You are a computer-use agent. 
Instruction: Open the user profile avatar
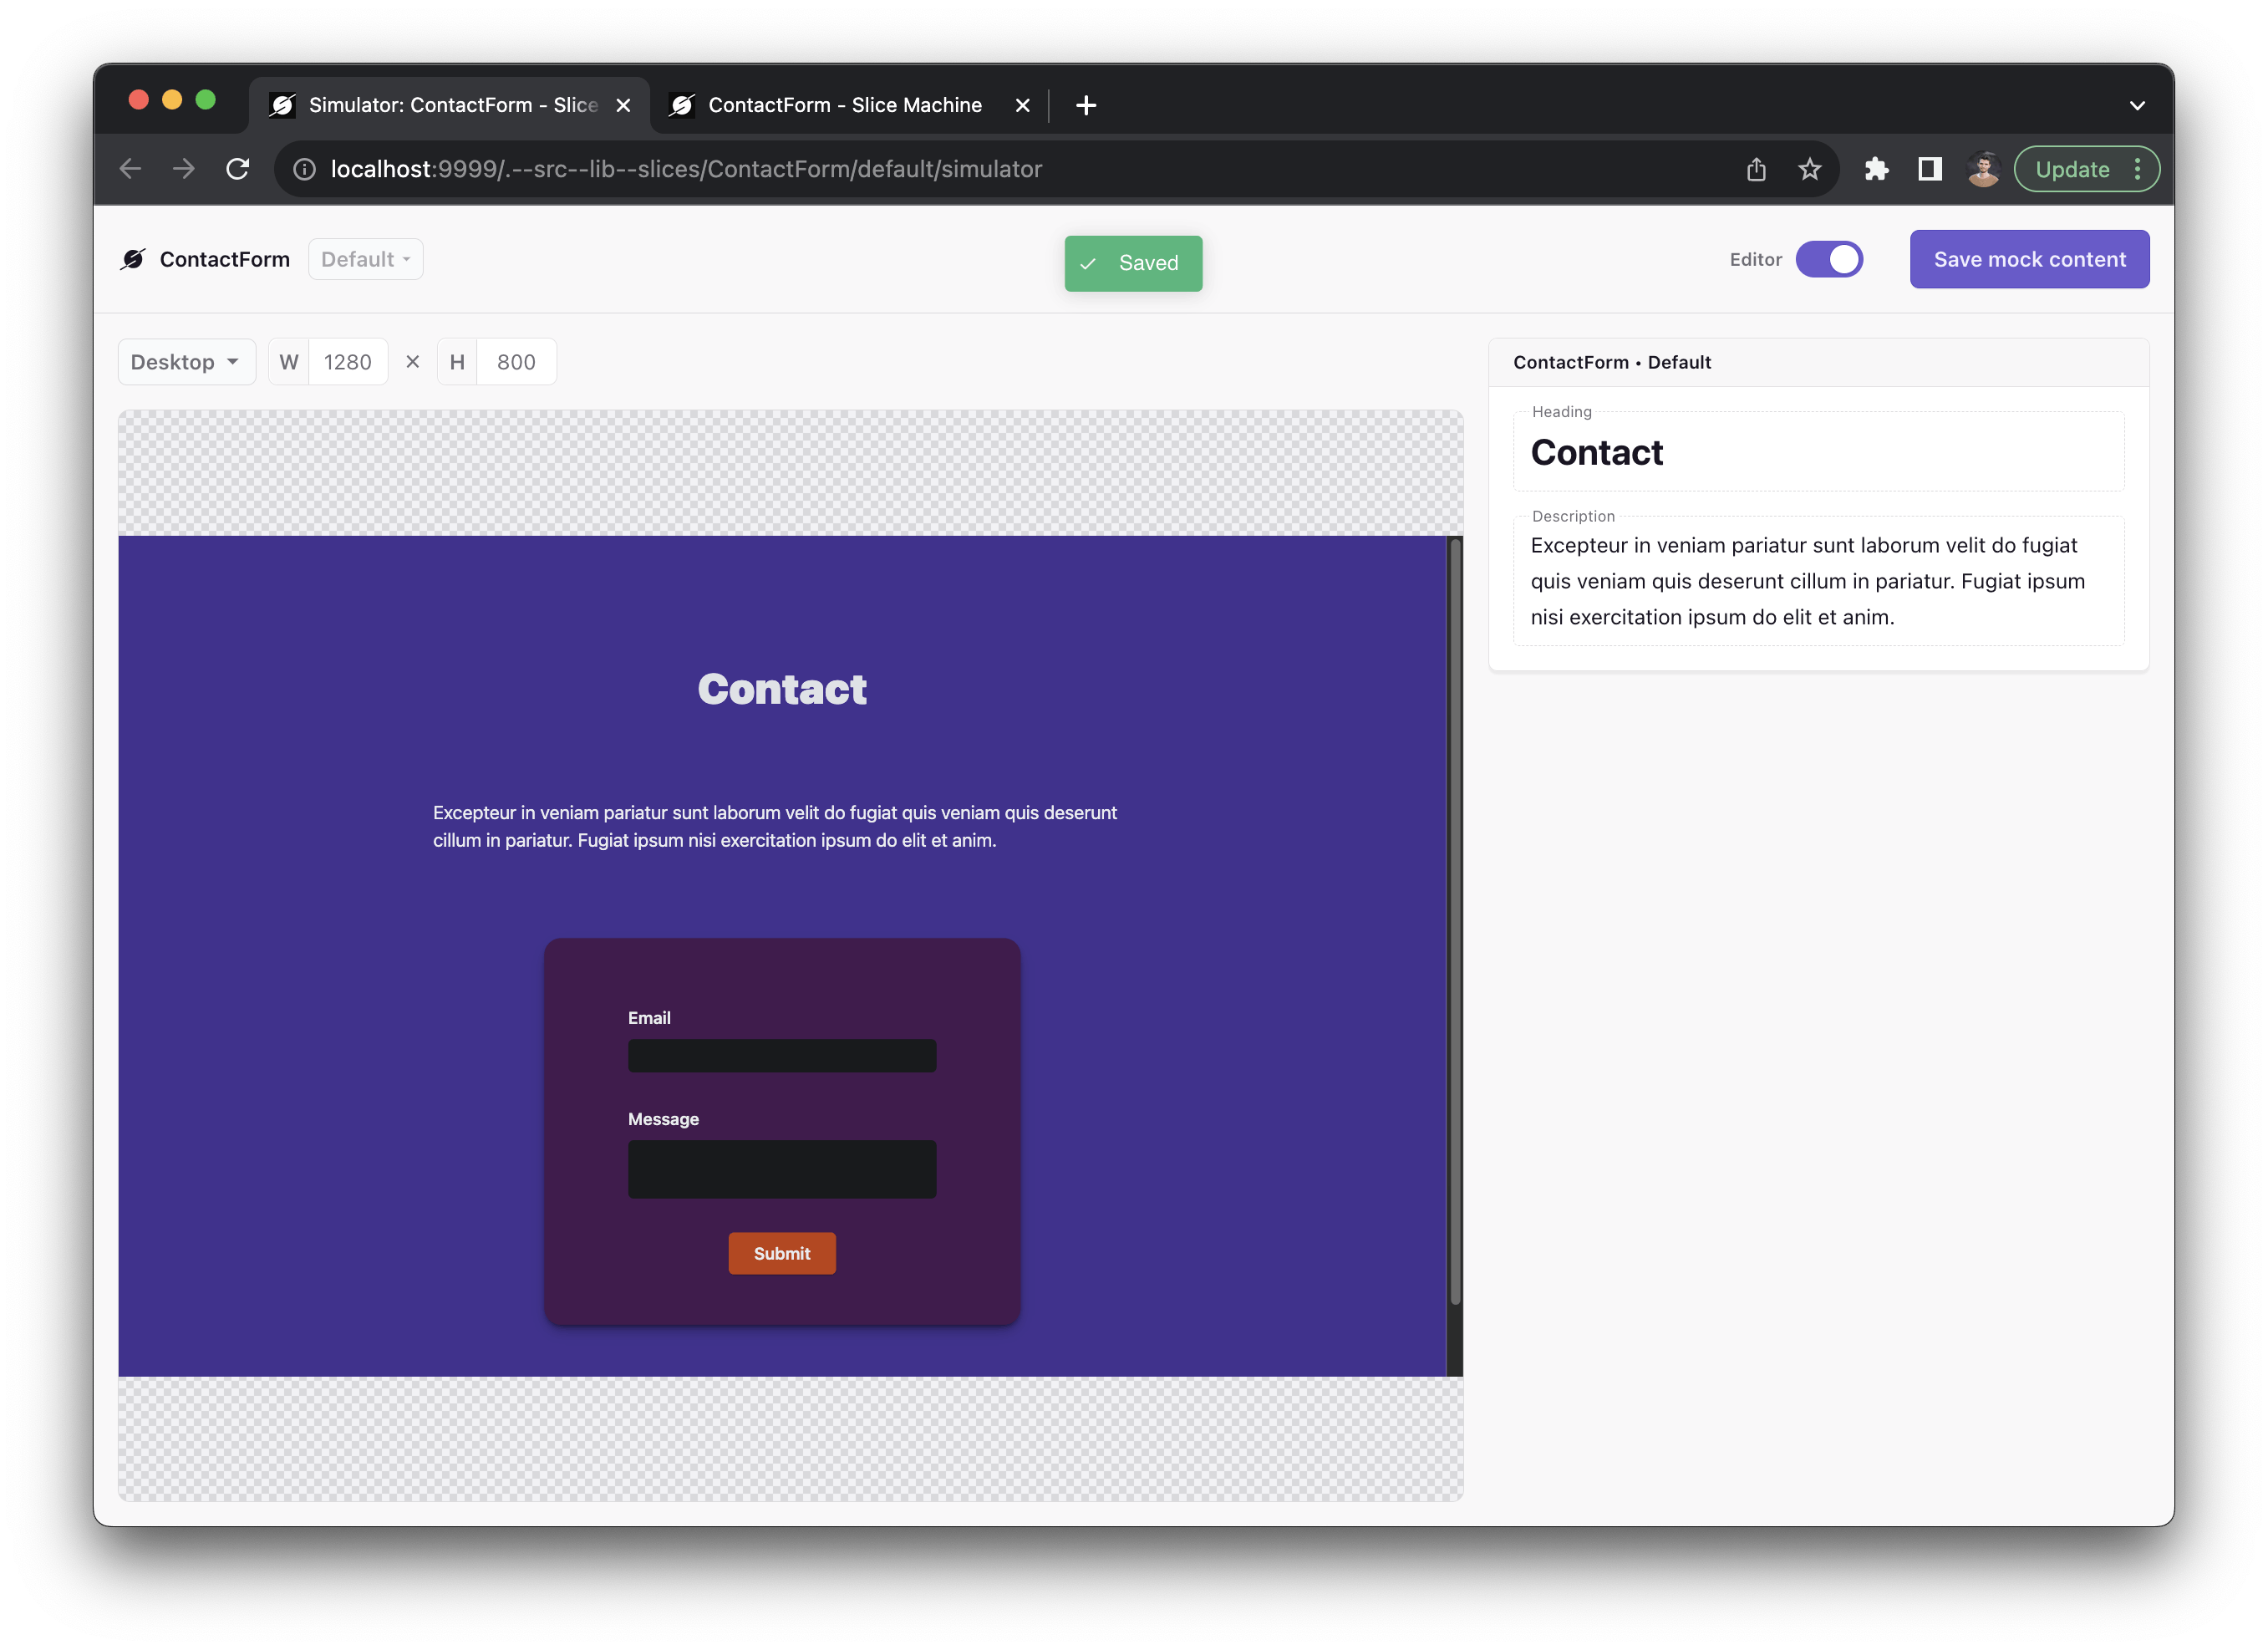(1982, 169)
